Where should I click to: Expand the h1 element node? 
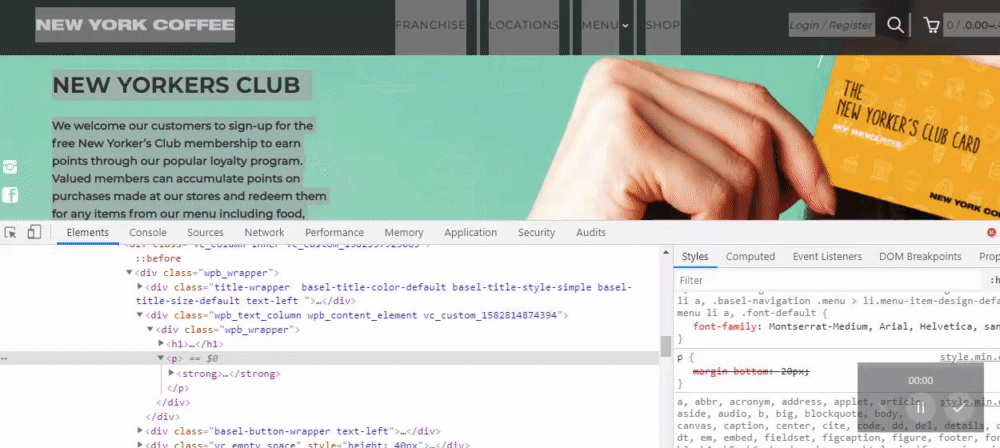click(161, 344)
